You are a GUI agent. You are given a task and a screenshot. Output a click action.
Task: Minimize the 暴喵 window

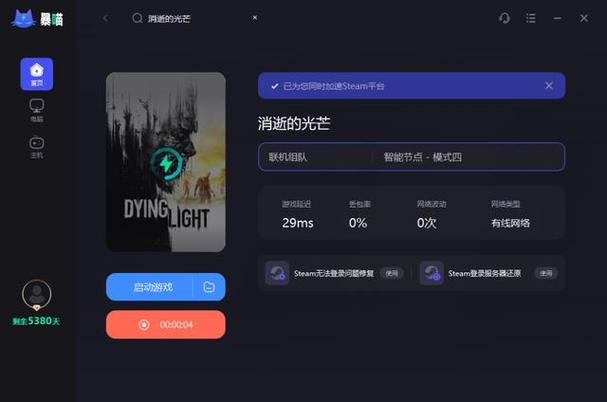[x=557, y=18]
